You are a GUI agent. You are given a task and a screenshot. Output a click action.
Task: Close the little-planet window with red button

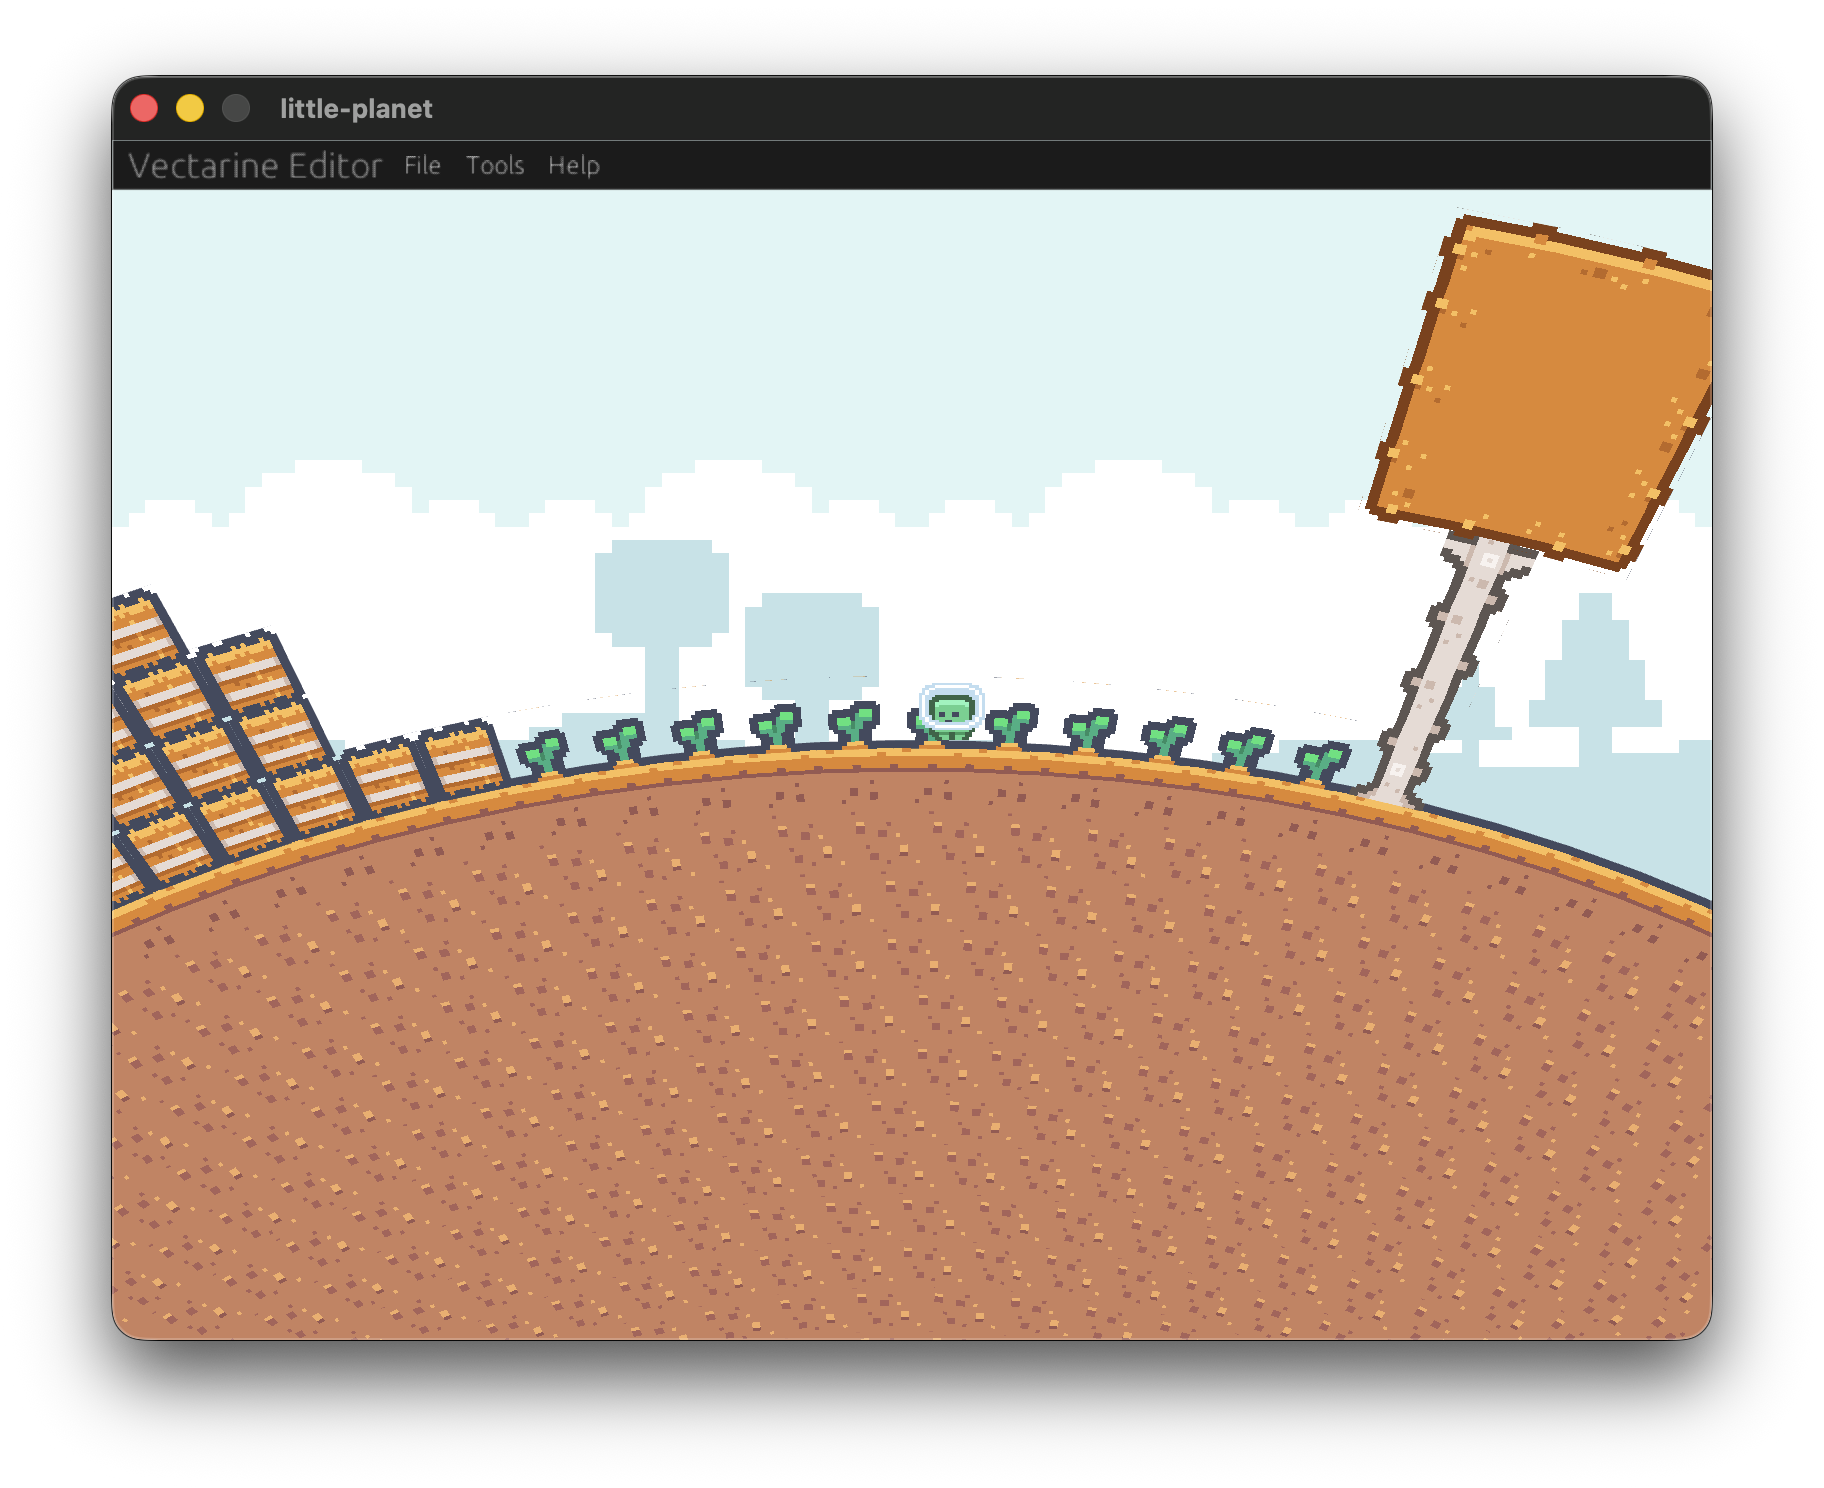[x=144, y=108]
